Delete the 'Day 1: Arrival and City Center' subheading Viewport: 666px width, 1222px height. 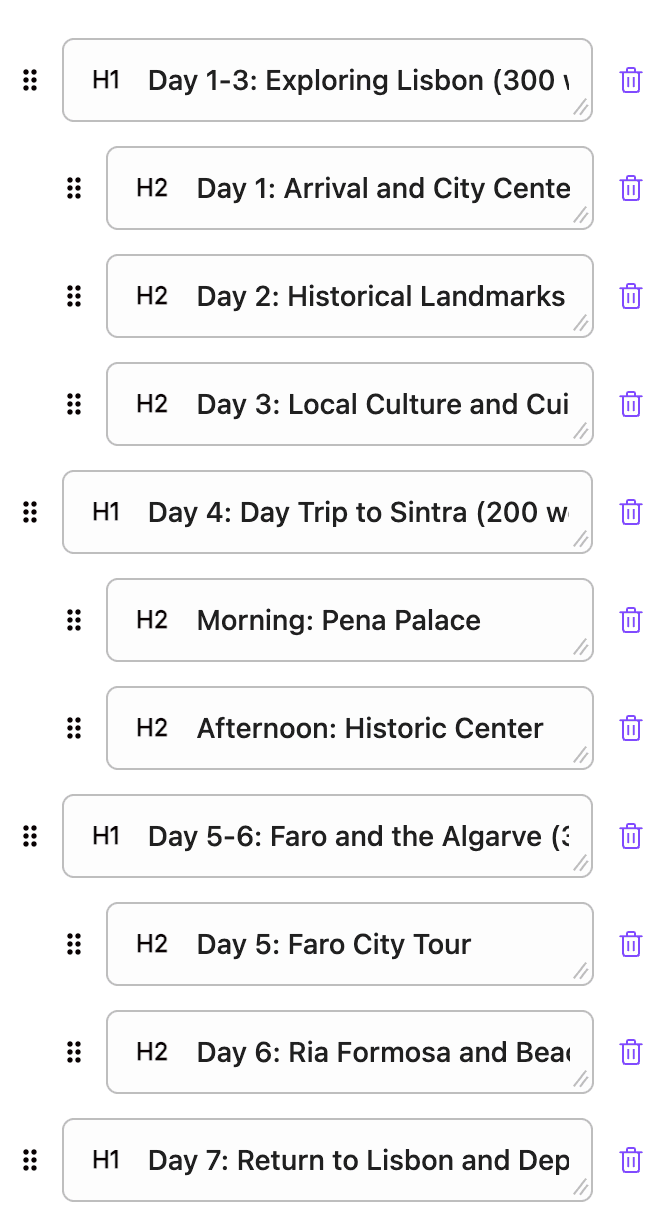pos(631,189)
